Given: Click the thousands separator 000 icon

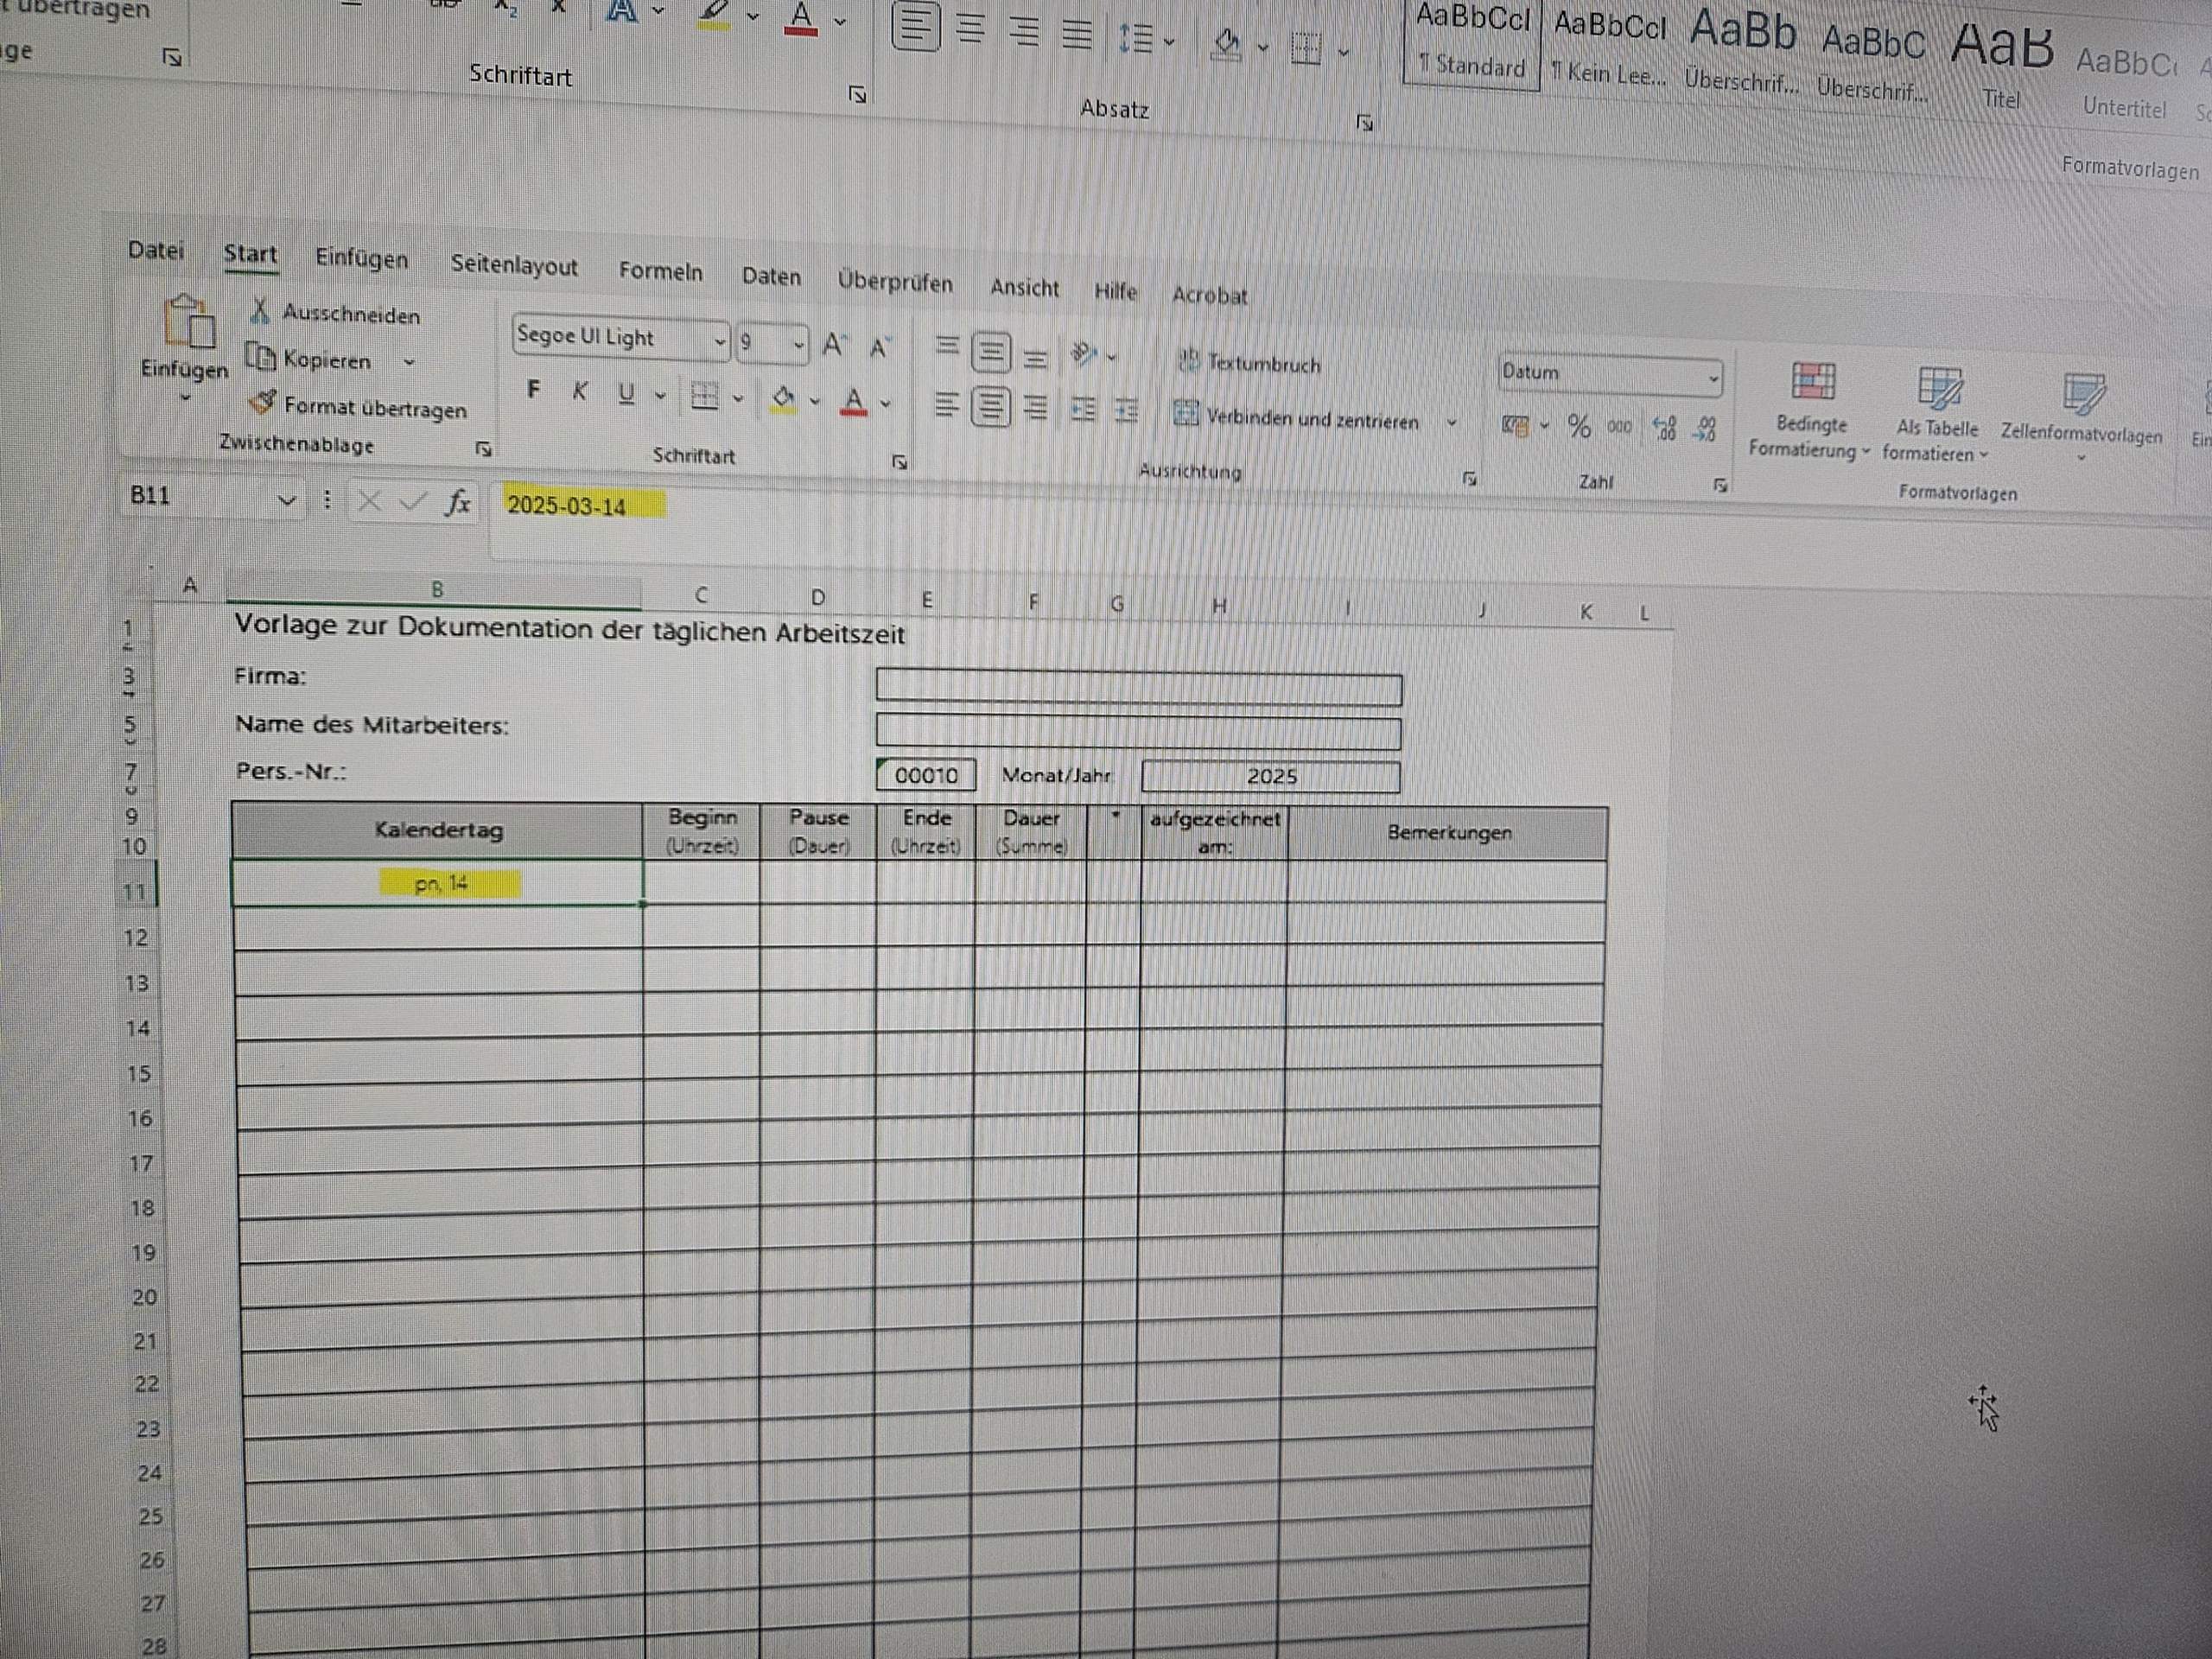Looking at the screenshot, I should coord(1619,428).
